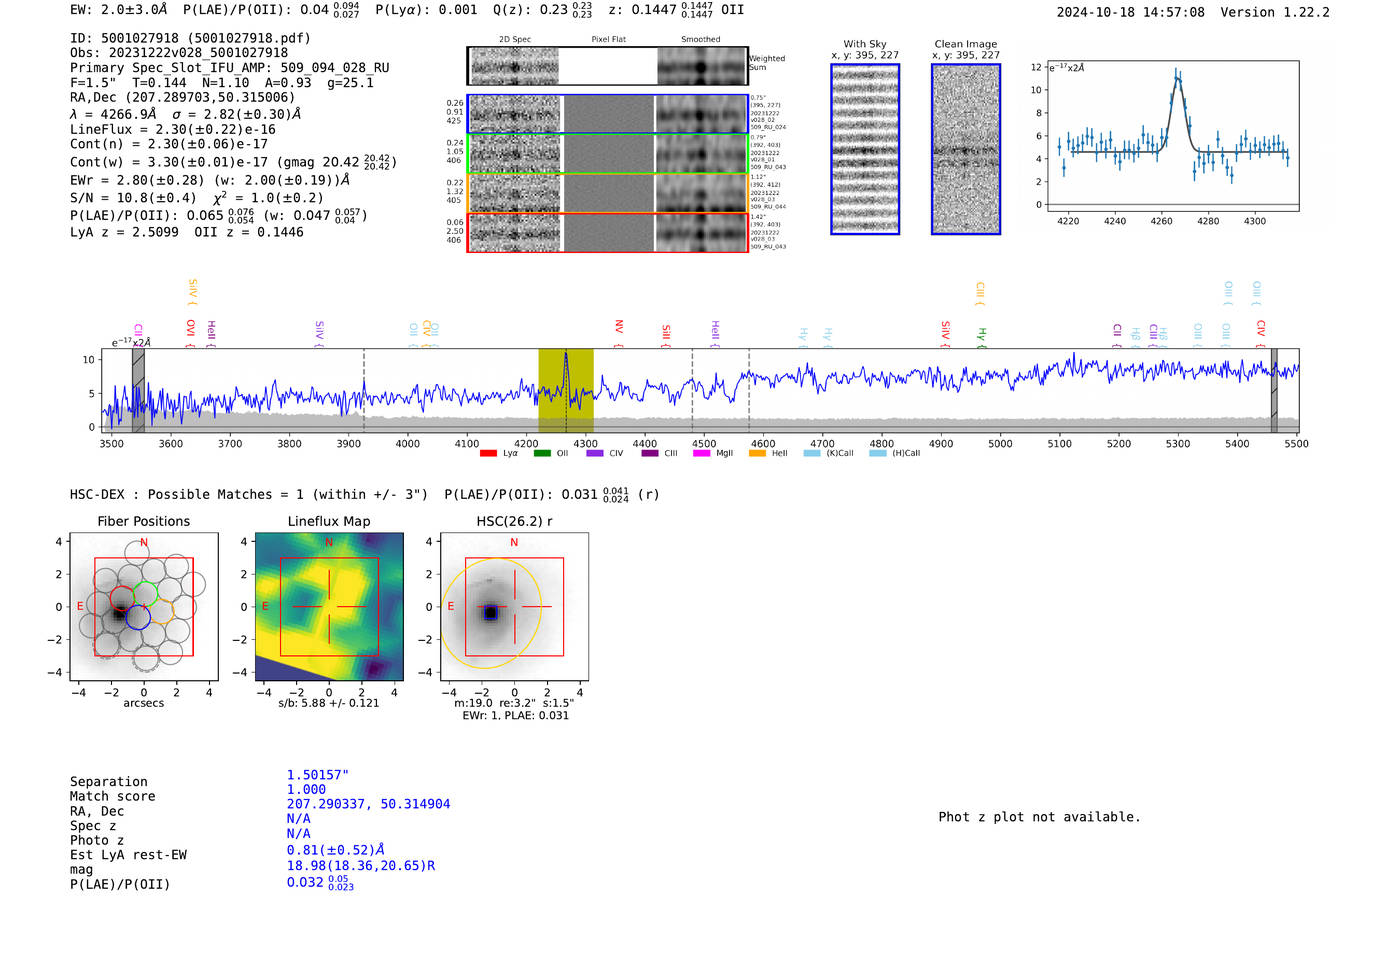The image size is (1400, 953).
Task: Open the HSC(26.2) r image panel
Action: tap(514, 607)
